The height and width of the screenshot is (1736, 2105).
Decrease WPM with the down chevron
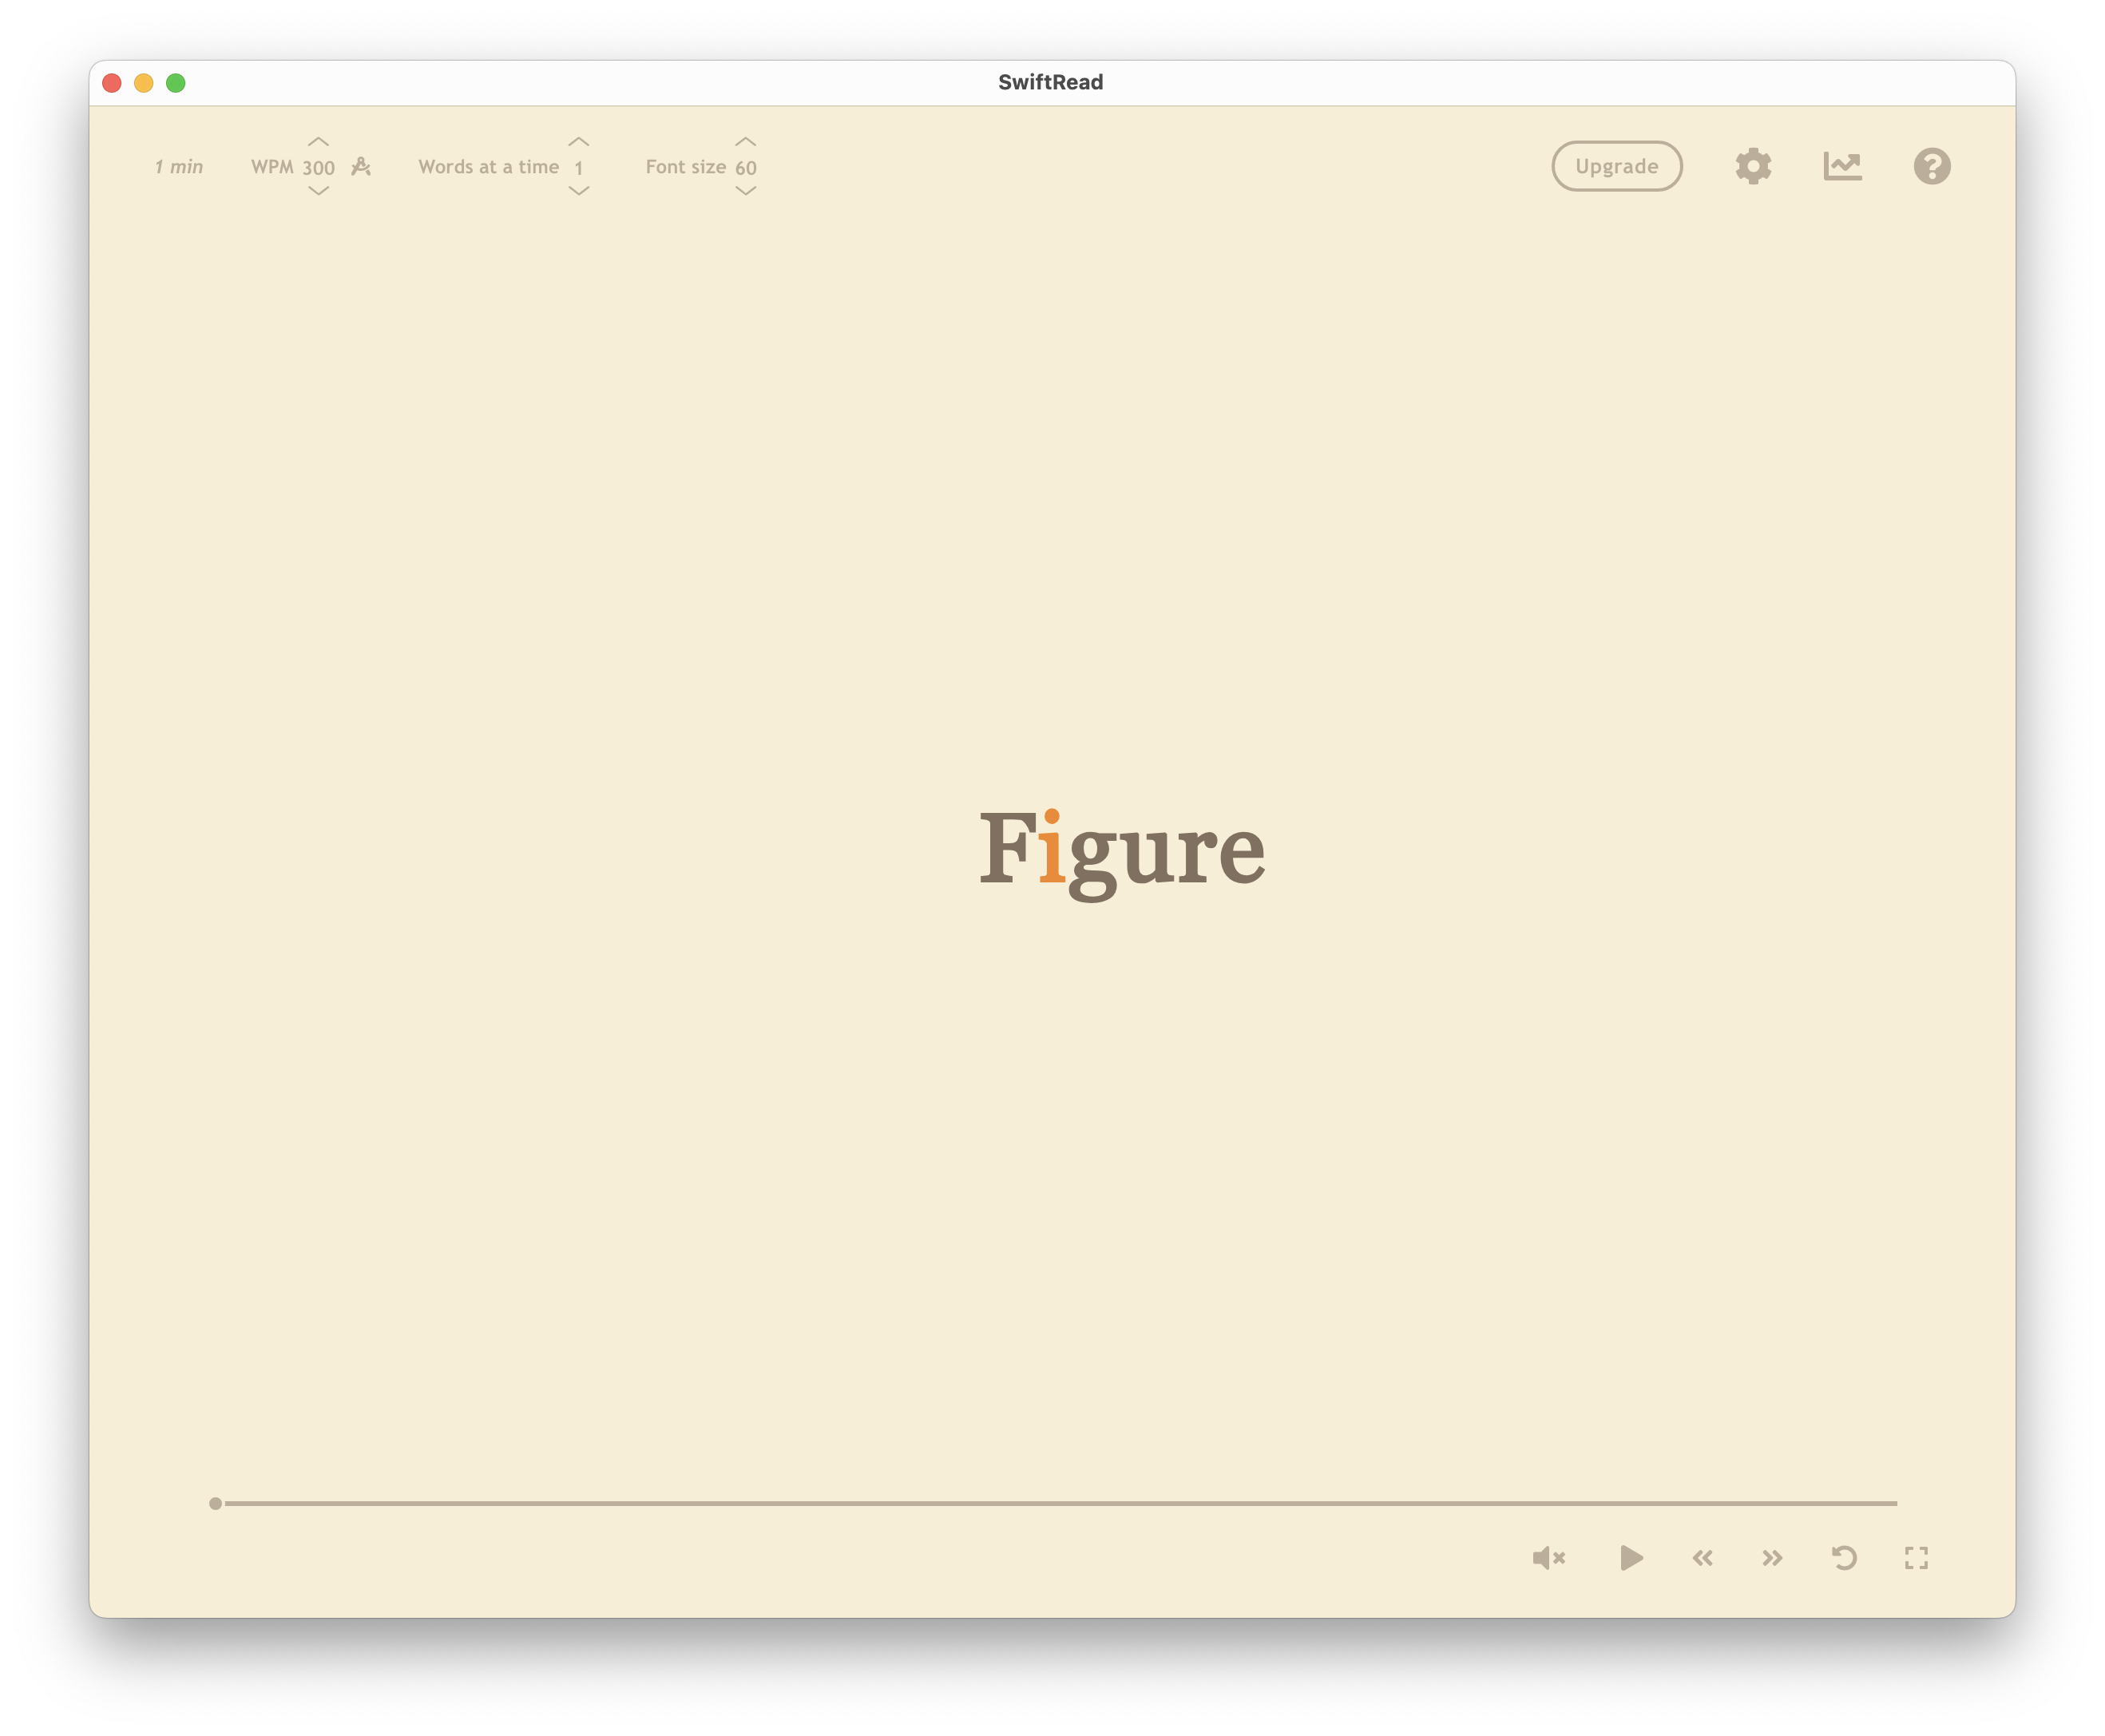[x=318, y=191]
